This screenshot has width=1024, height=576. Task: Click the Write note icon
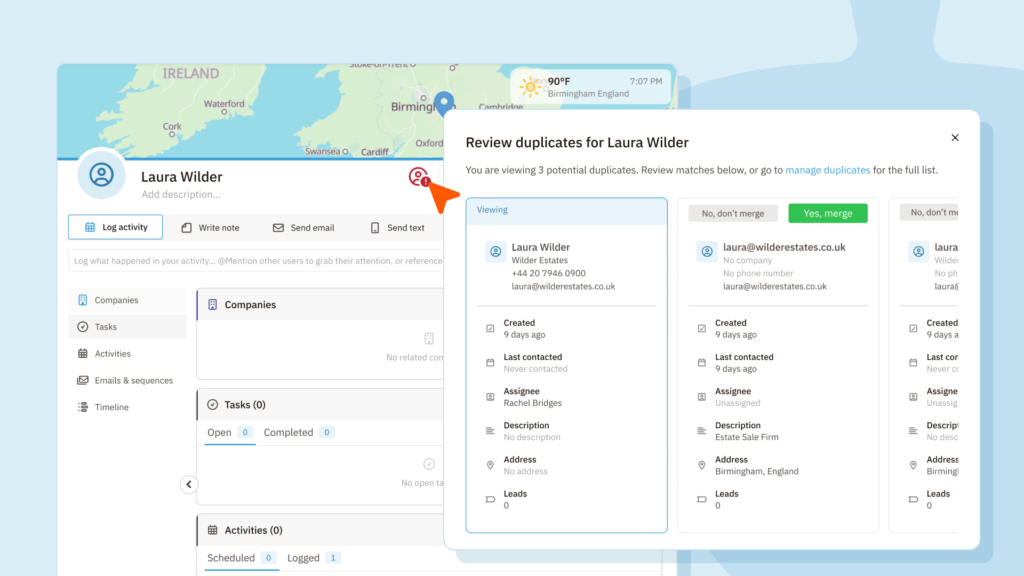click(x=187, y=228)
